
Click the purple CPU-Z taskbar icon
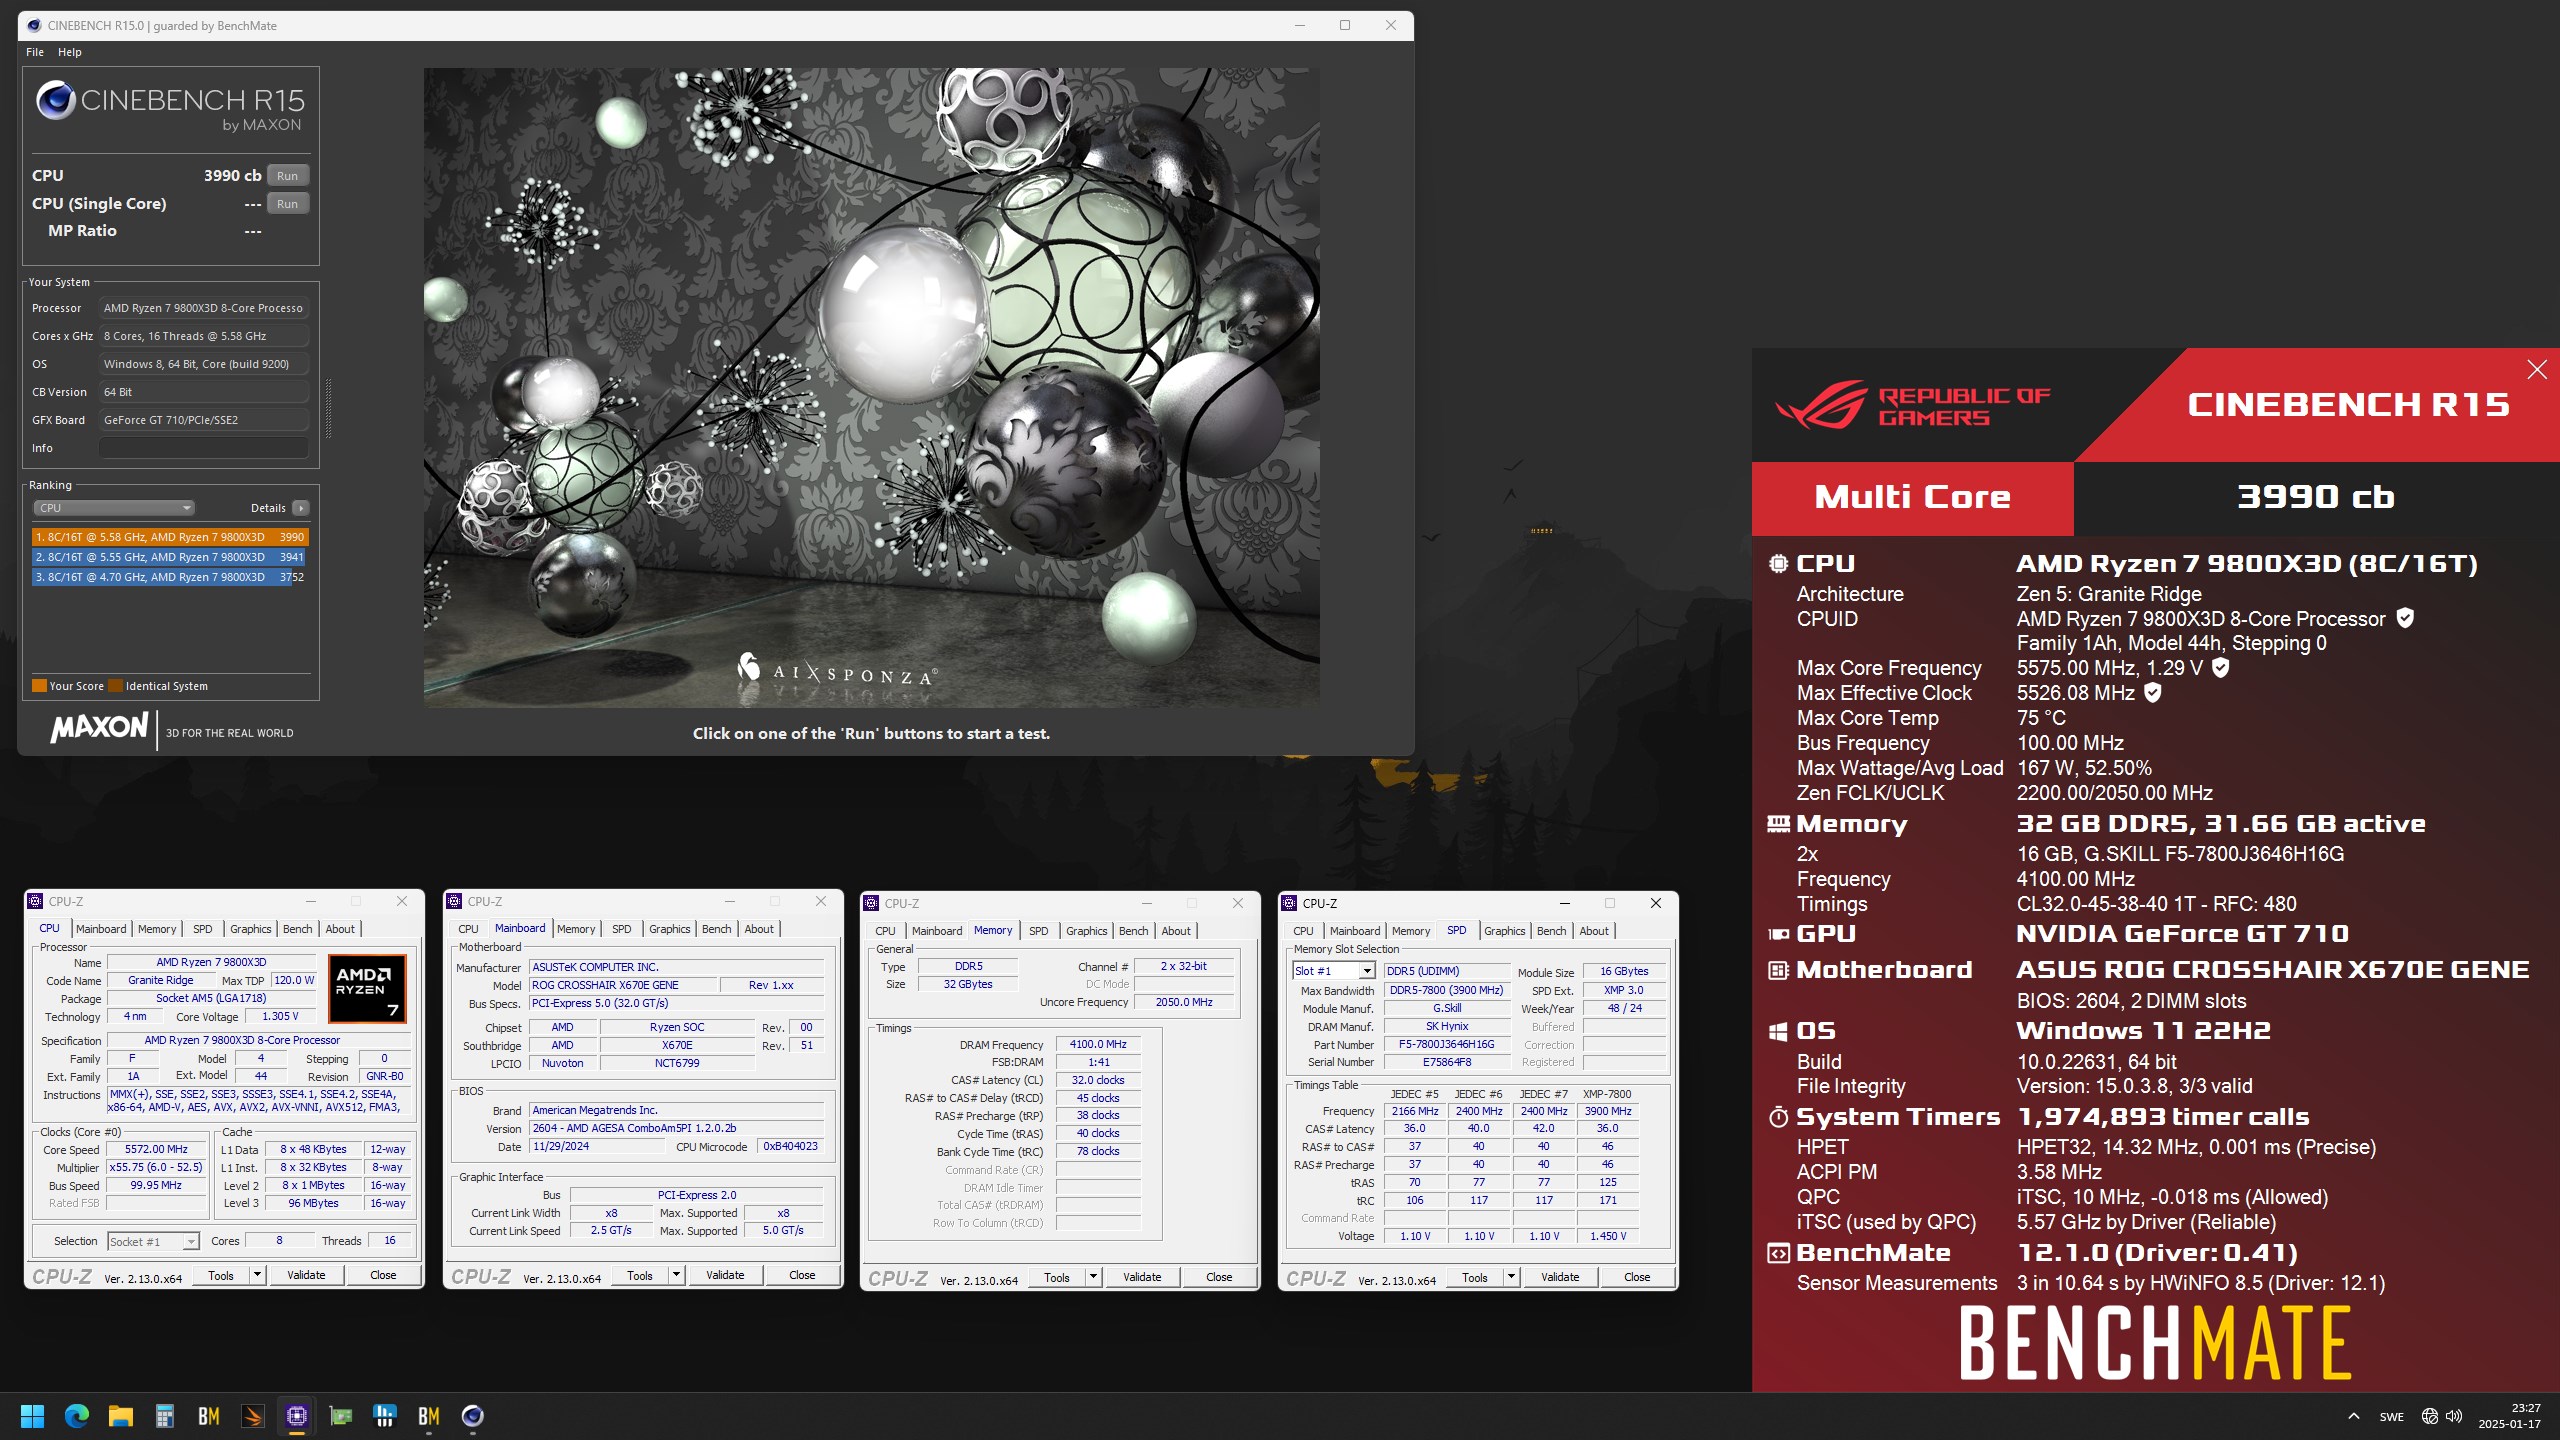click(x=297, y=1416)
